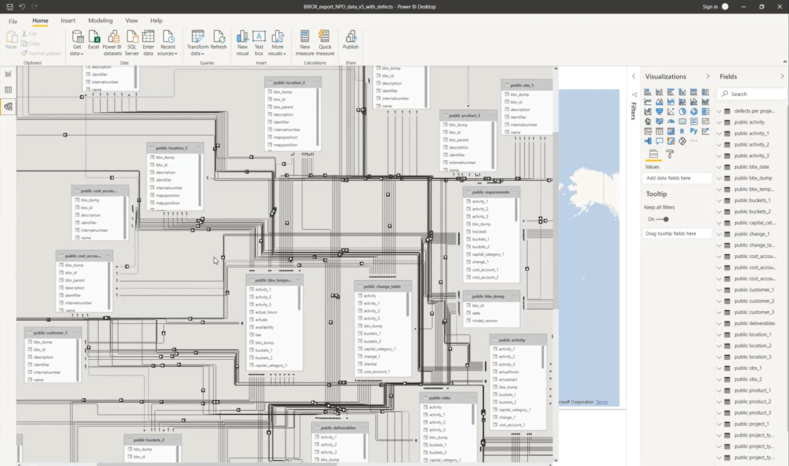Expand public deliverables in Fields
789x466 pixels.
point(719,324)
